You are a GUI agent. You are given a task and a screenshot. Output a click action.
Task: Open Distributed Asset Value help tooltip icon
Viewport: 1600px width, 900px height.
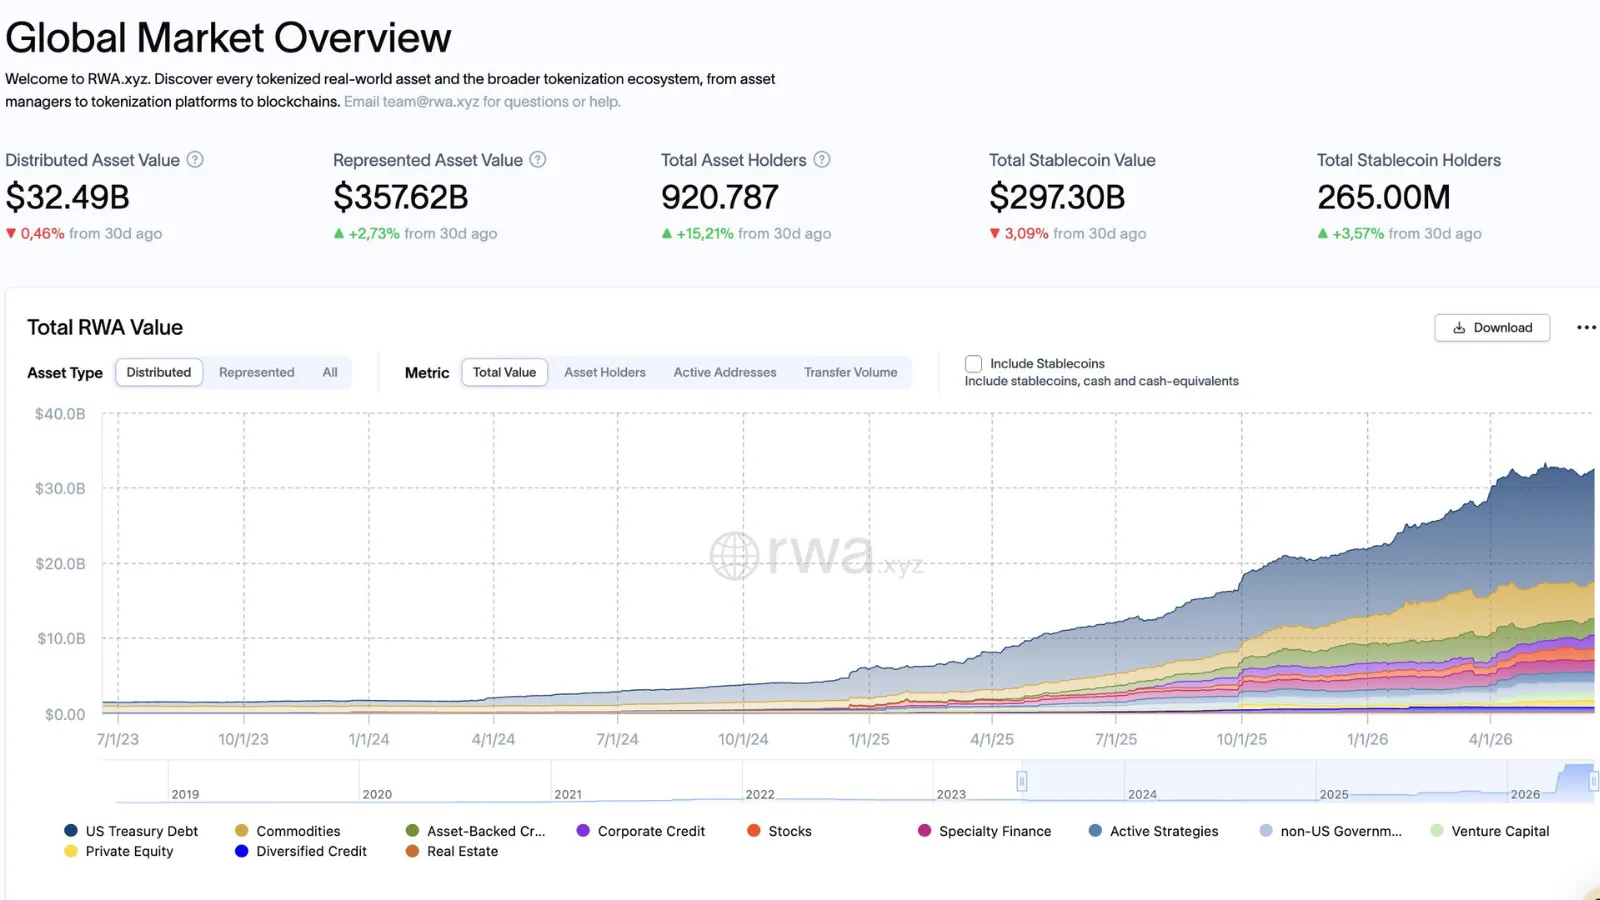pos(196,160)
